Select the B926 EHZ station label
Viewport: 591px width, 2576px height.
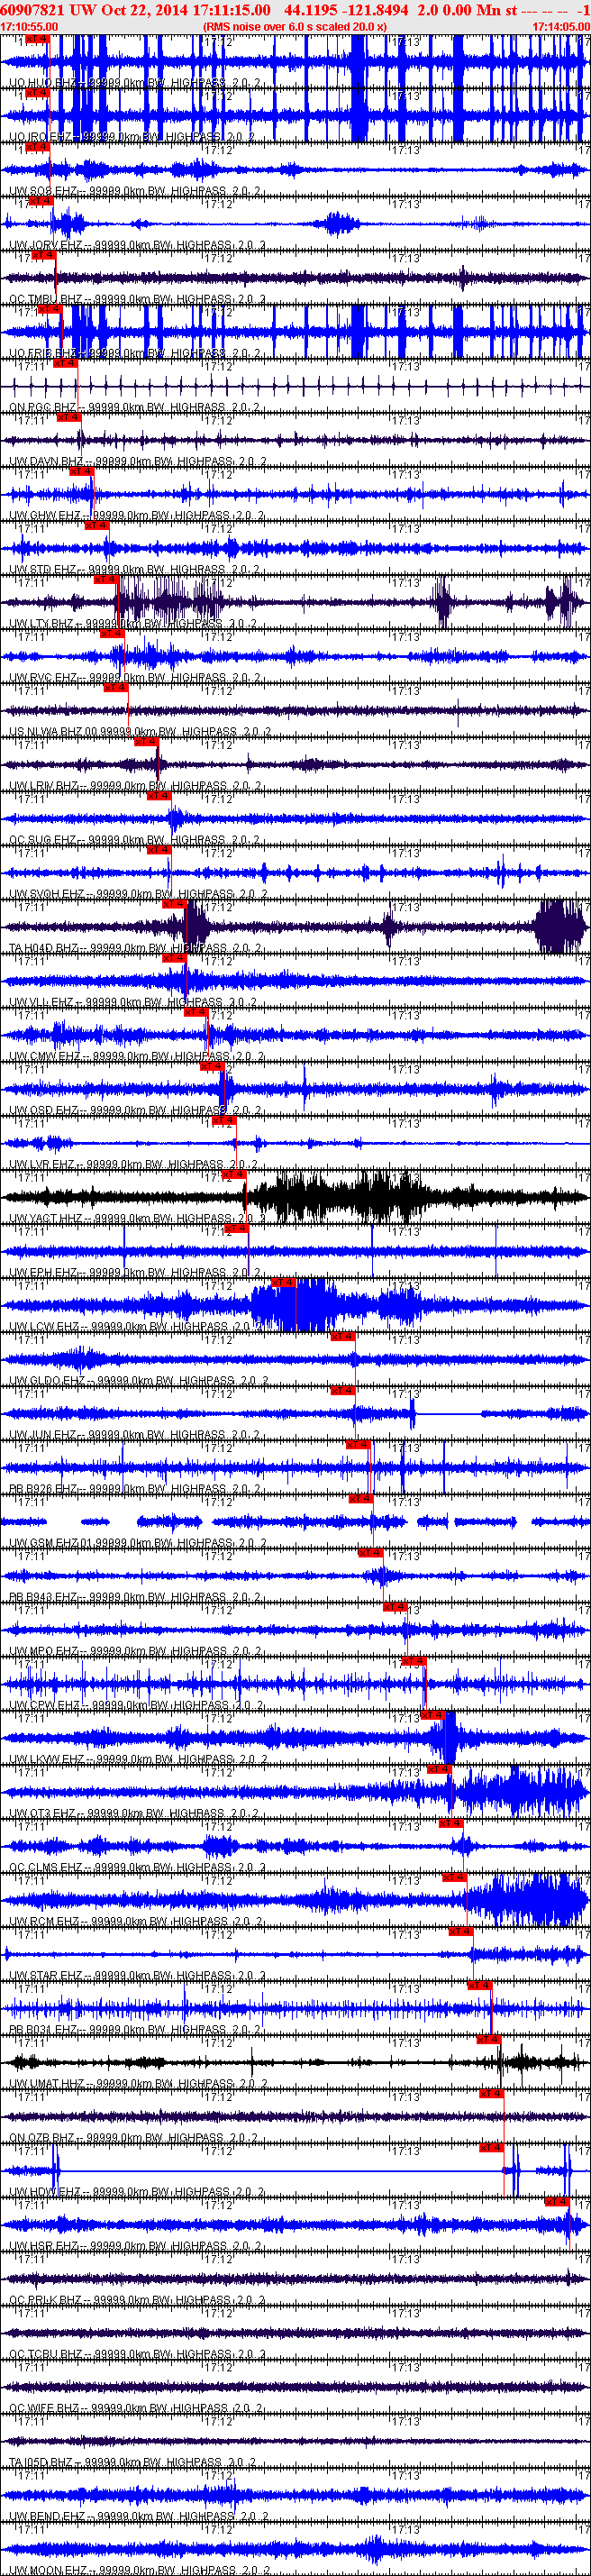point(135,1489)
